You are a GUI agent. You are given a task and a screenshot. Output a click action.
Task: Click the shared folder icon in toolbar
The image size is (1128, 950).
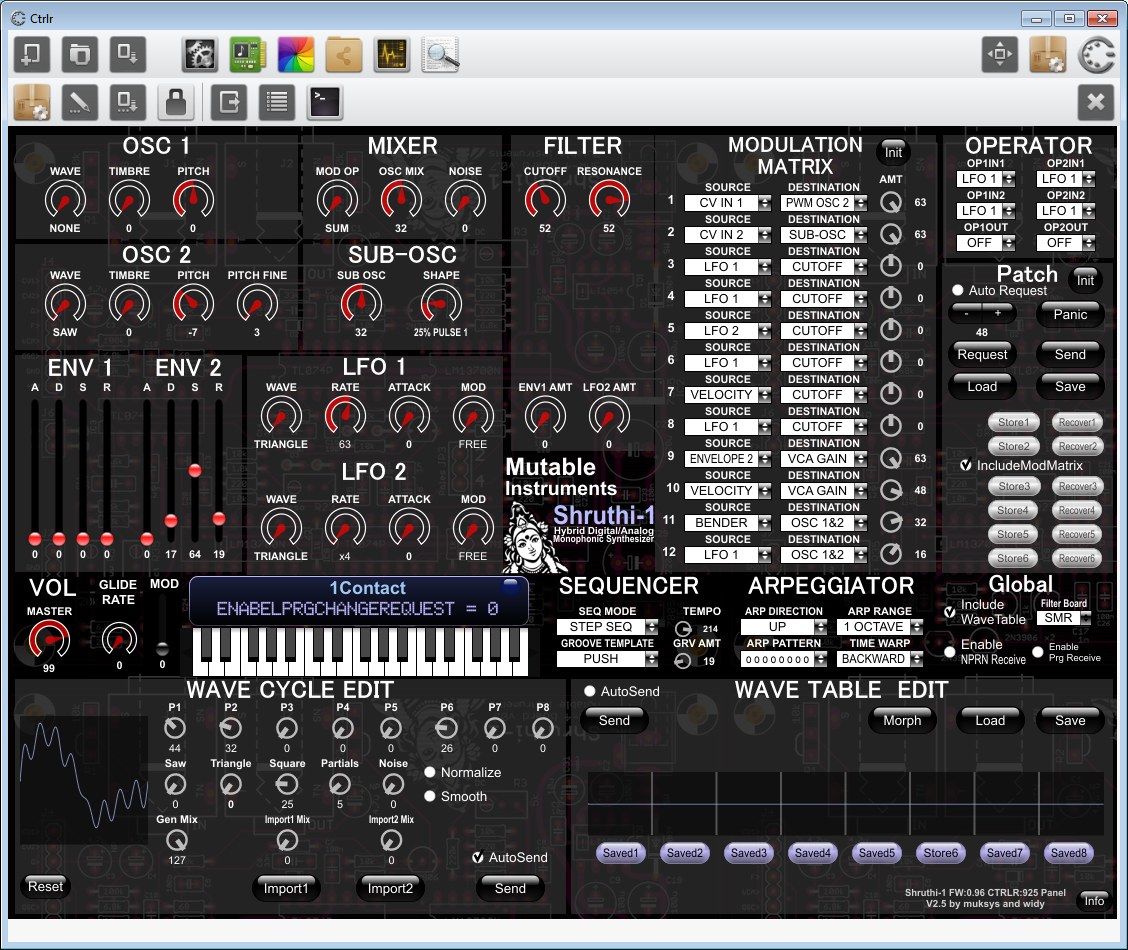[x=343, y=54]
